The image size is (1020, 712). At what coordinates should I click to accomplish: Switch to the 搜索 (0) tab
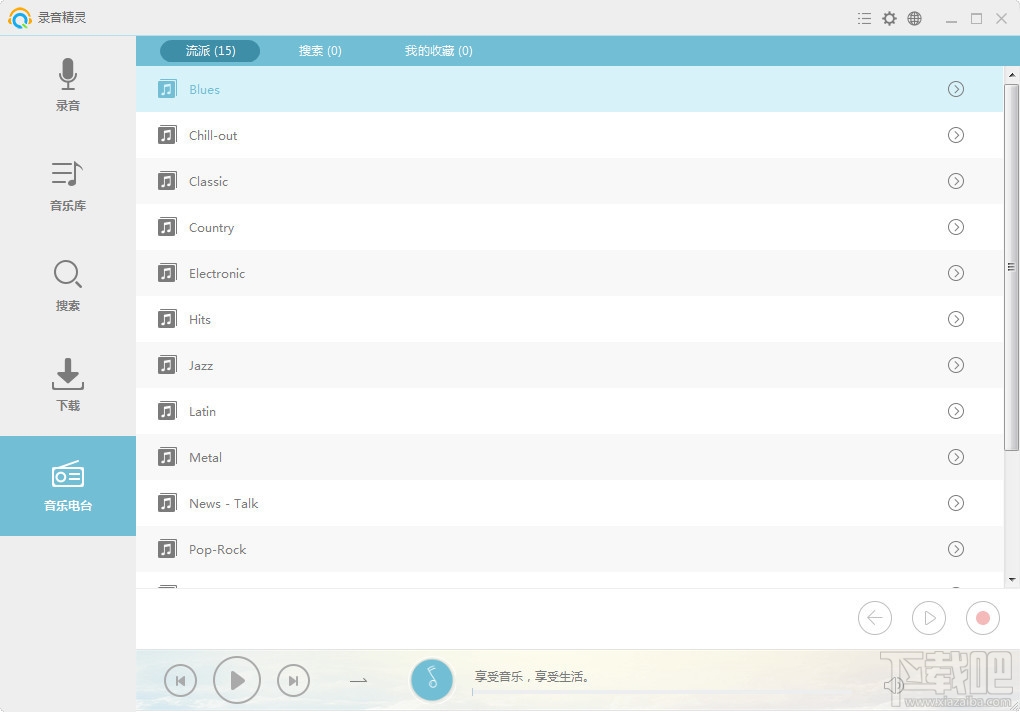click(x=319, y=50)
